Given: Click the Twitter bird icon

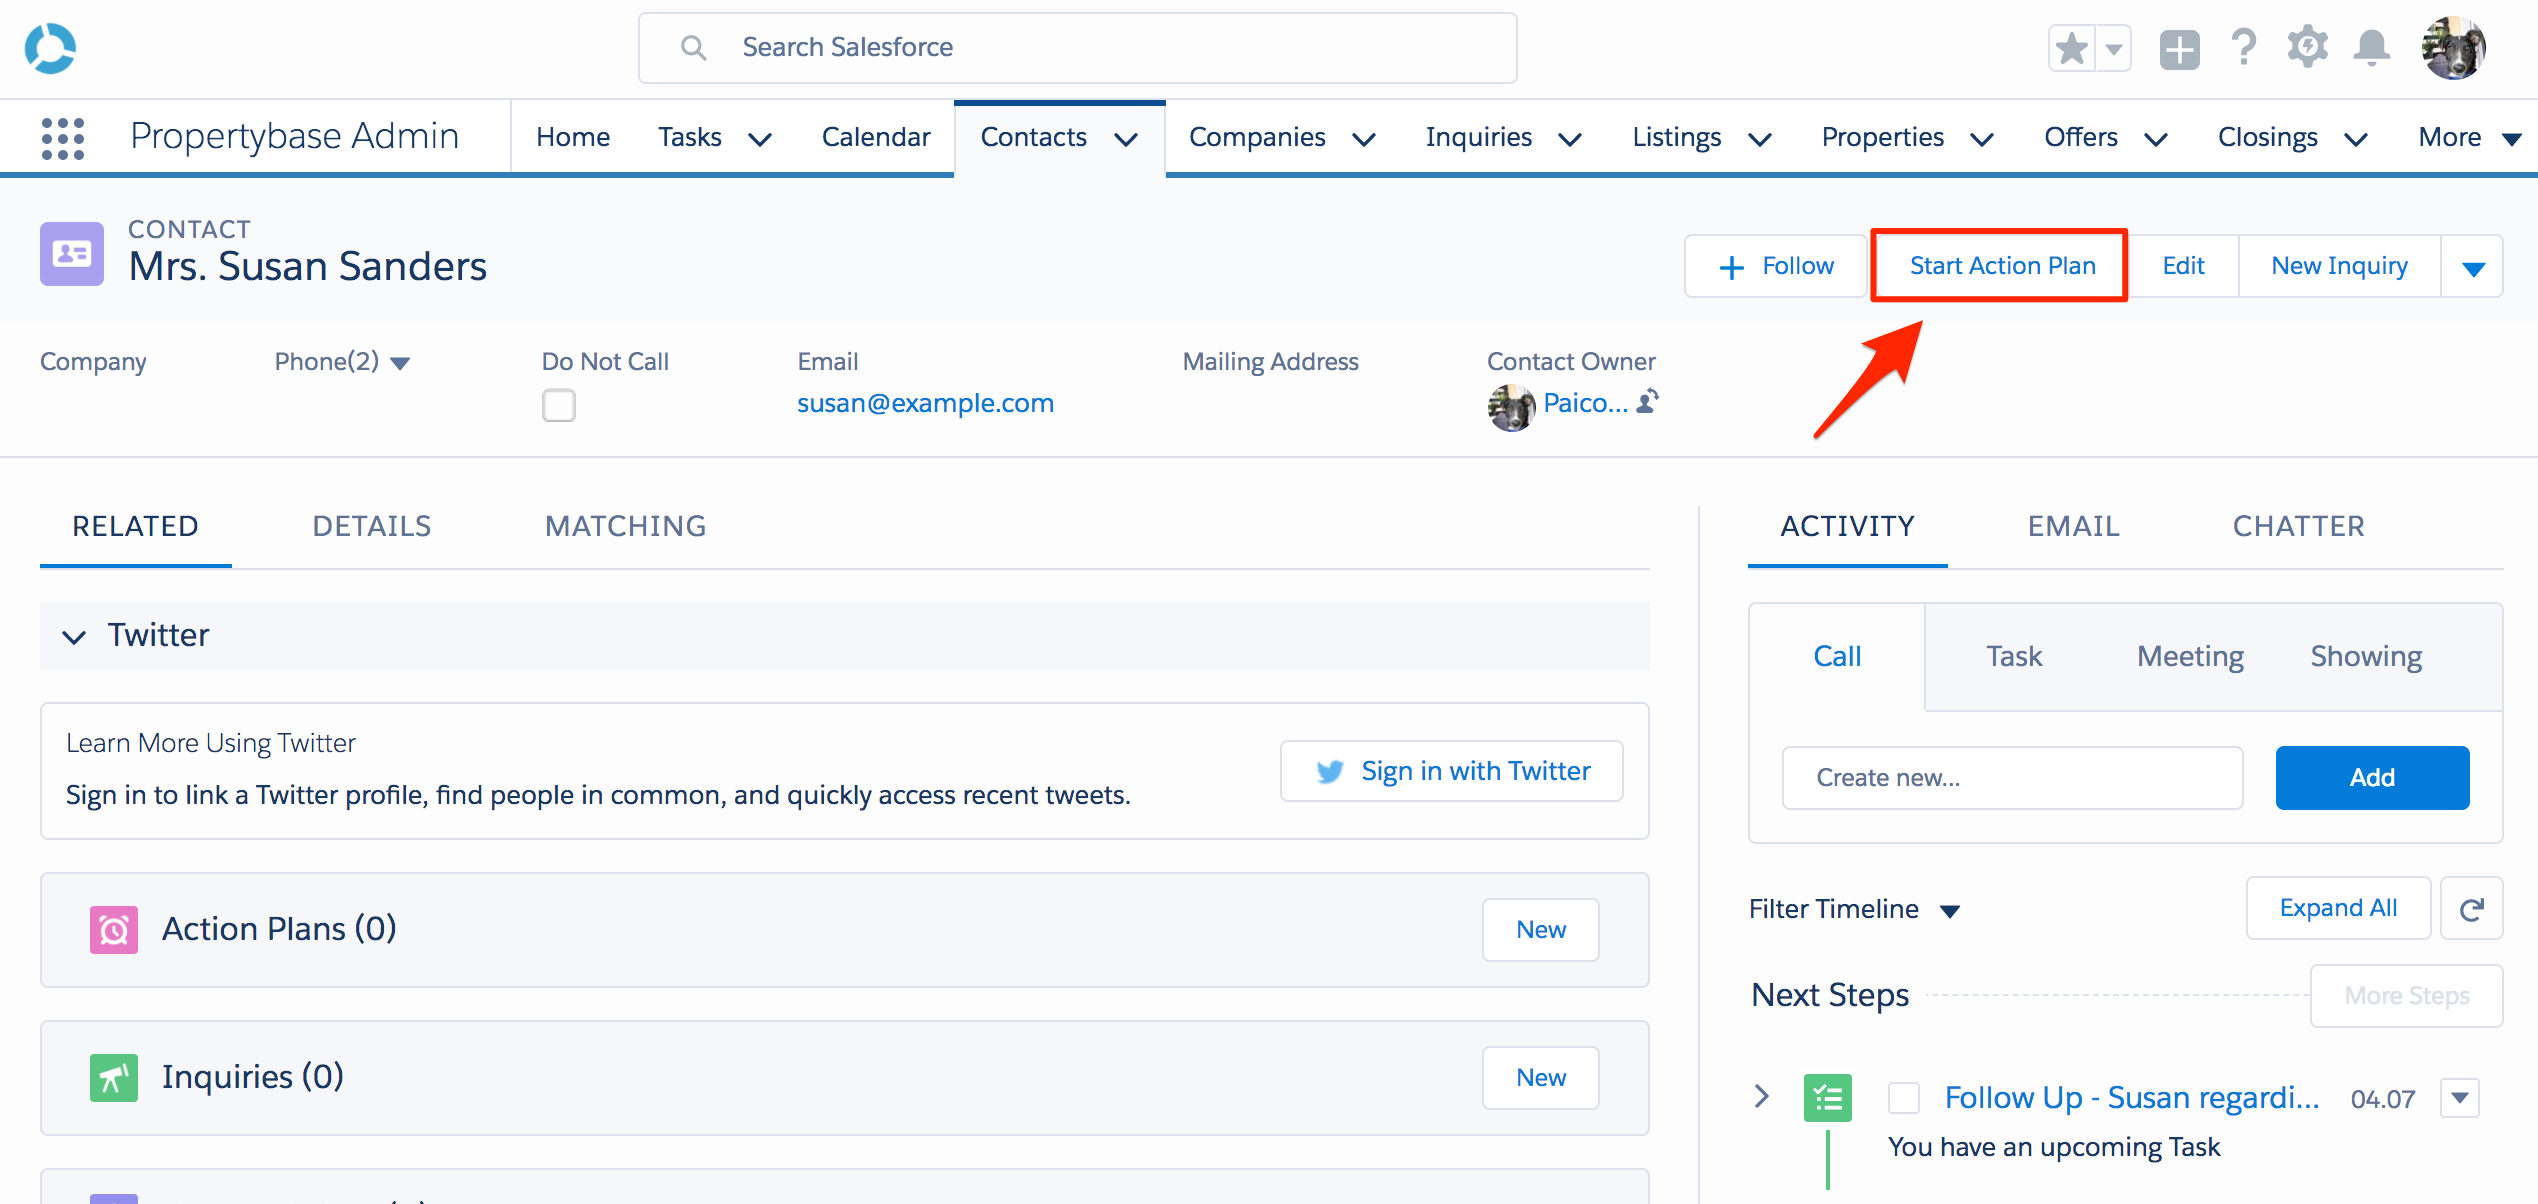Looking at the screenshot, I should click(x=1330, y=771).
